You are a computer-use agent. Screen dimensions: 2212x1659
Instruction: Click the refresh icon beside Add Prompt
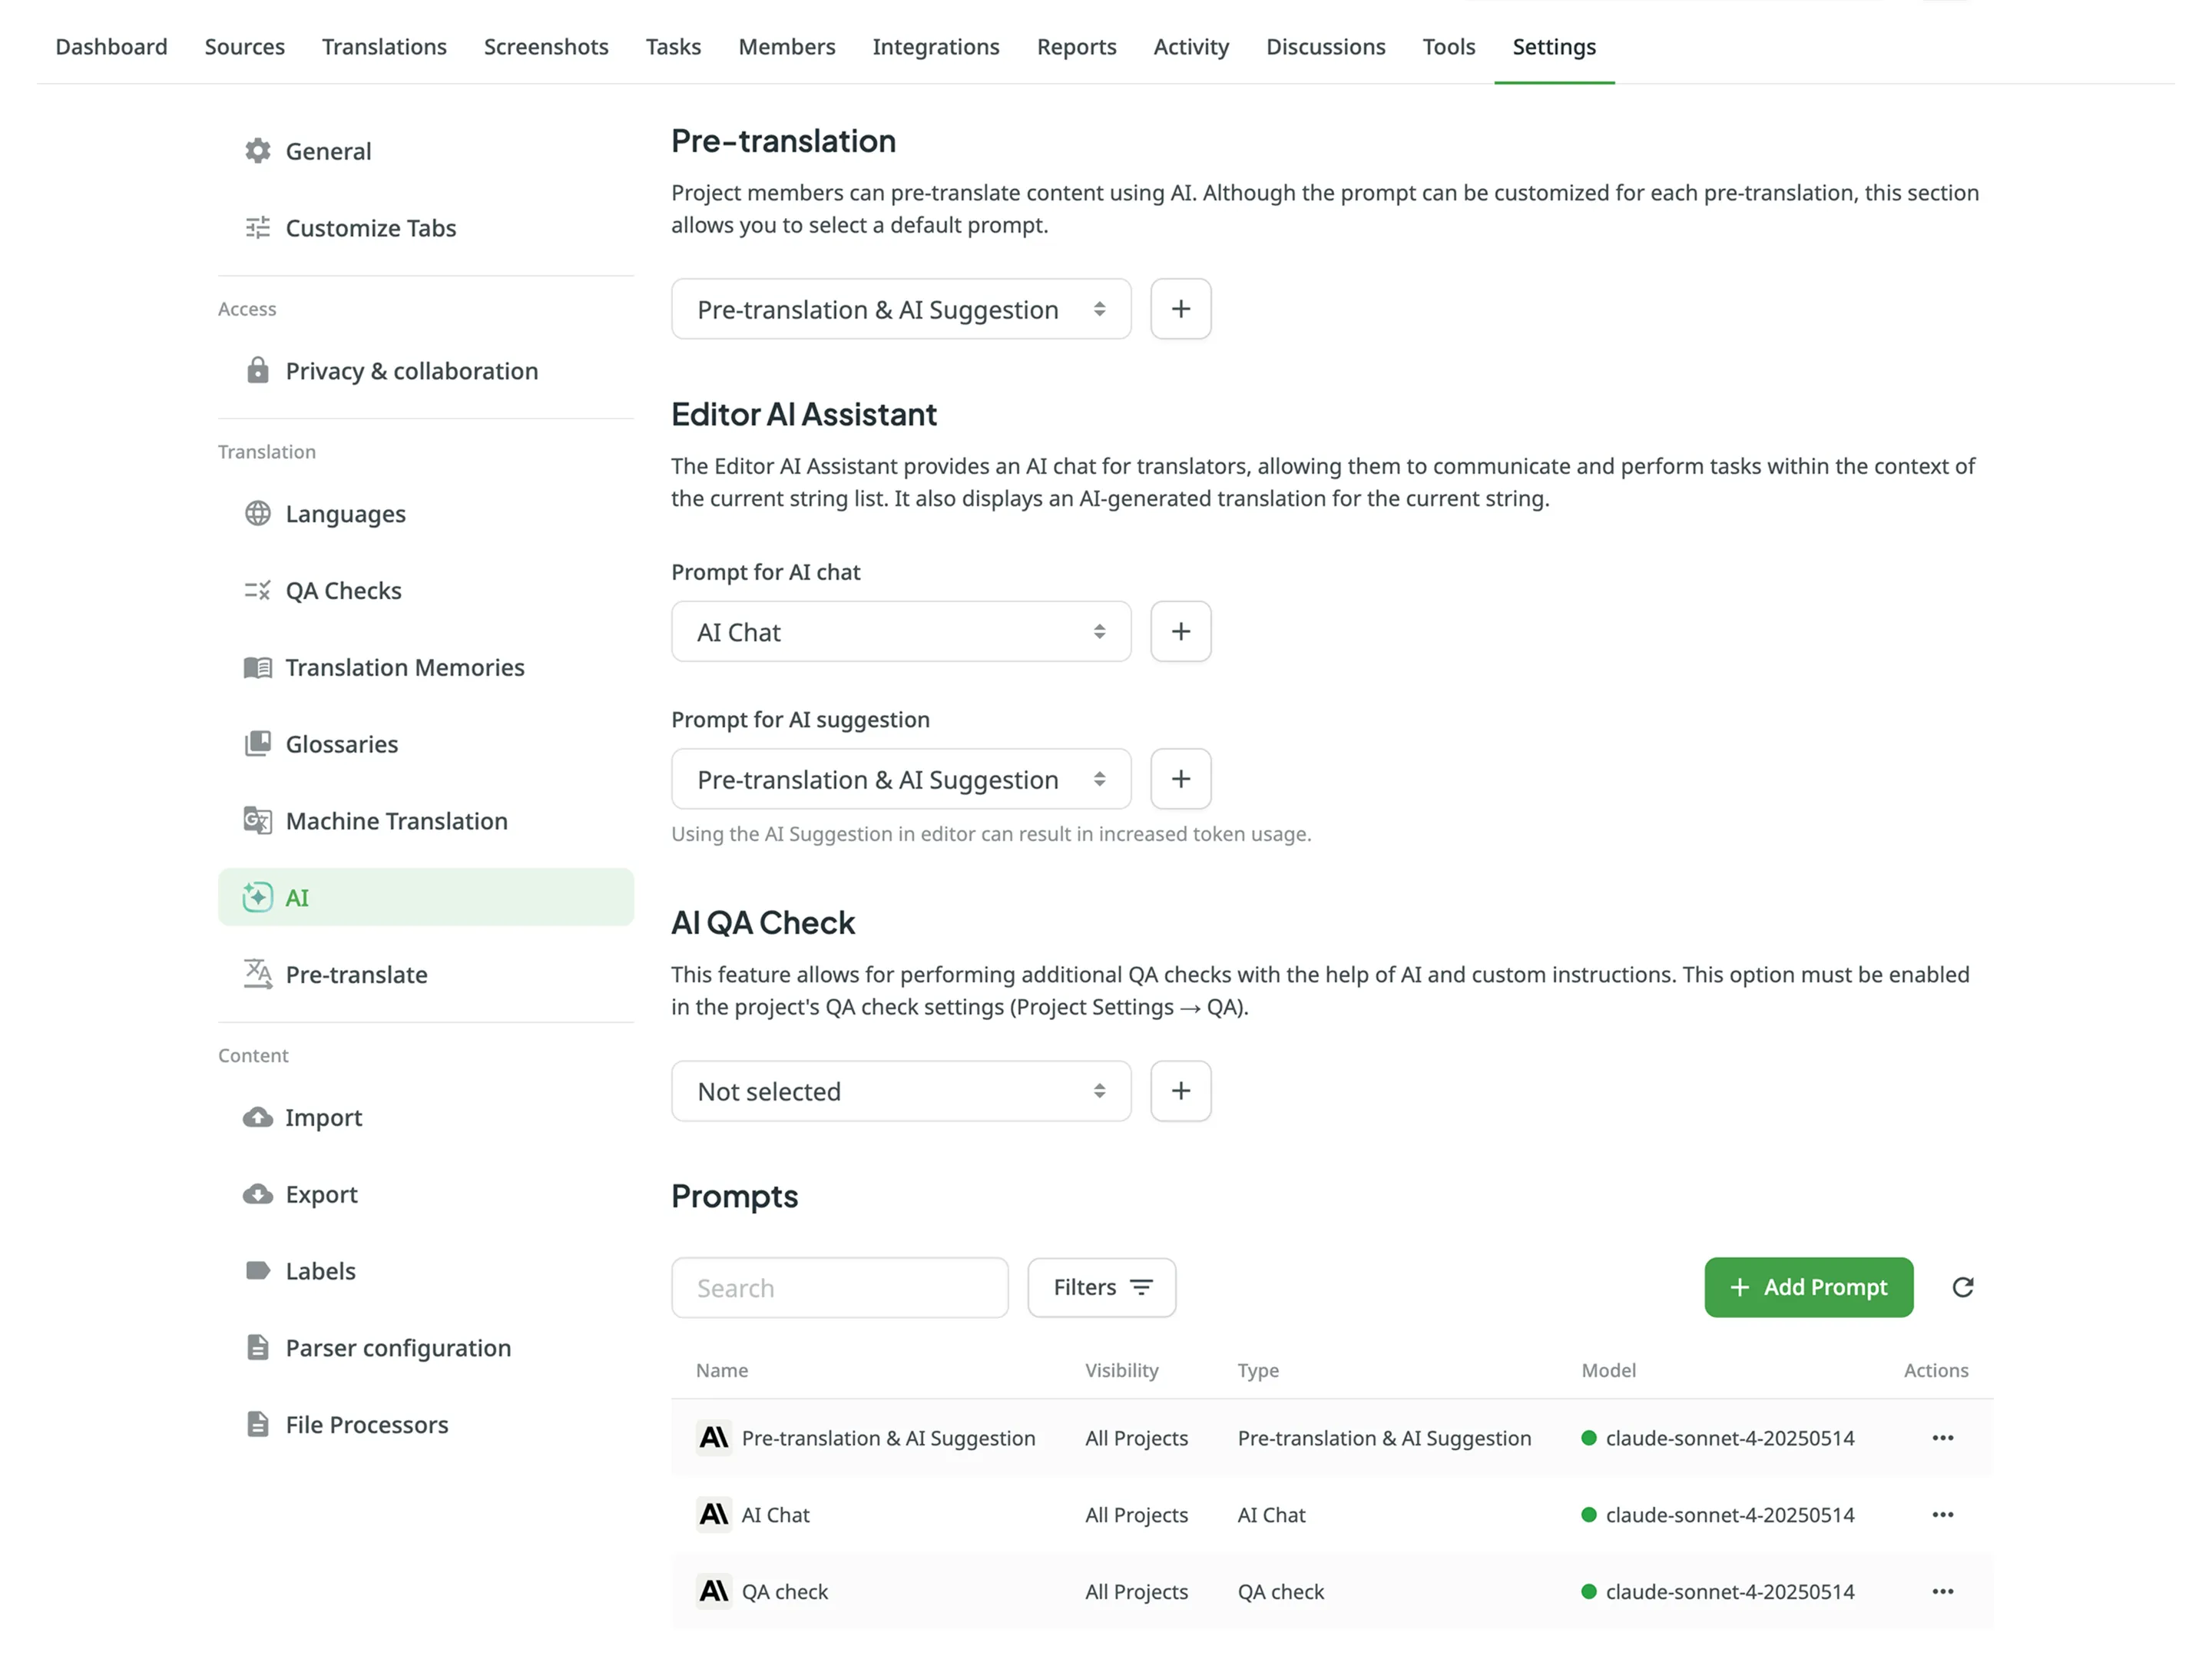tap(1962, 1287)
